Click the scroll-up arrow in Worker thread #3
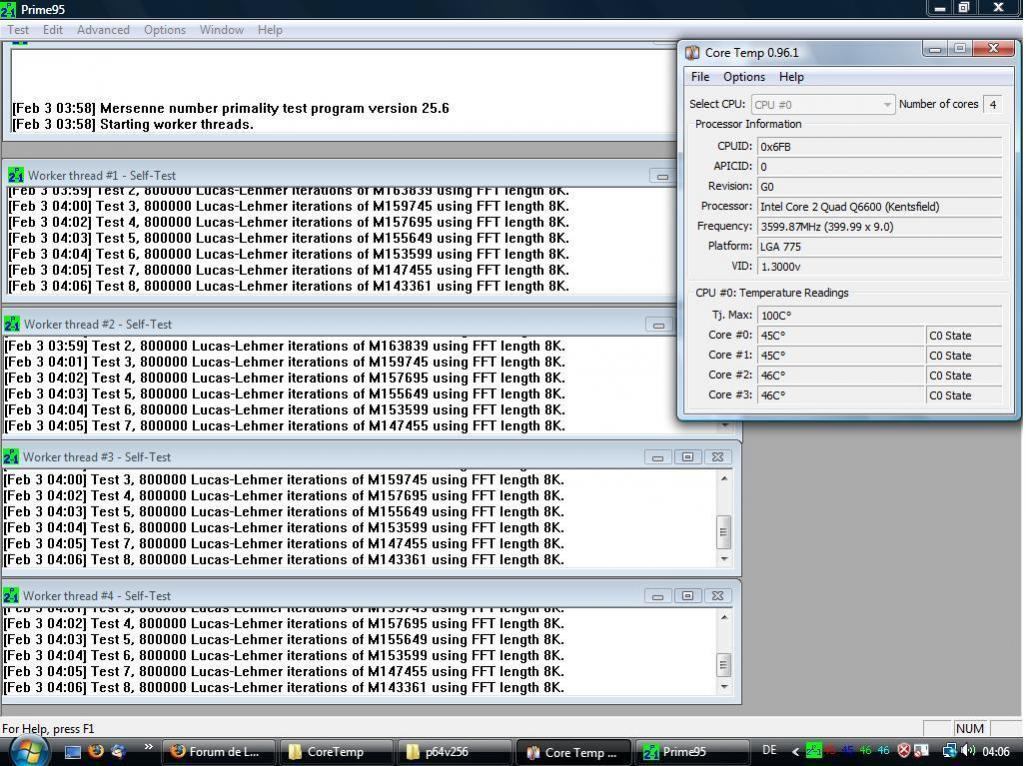The width and height of the screenshot is (1026, 766). click(724, 479)
